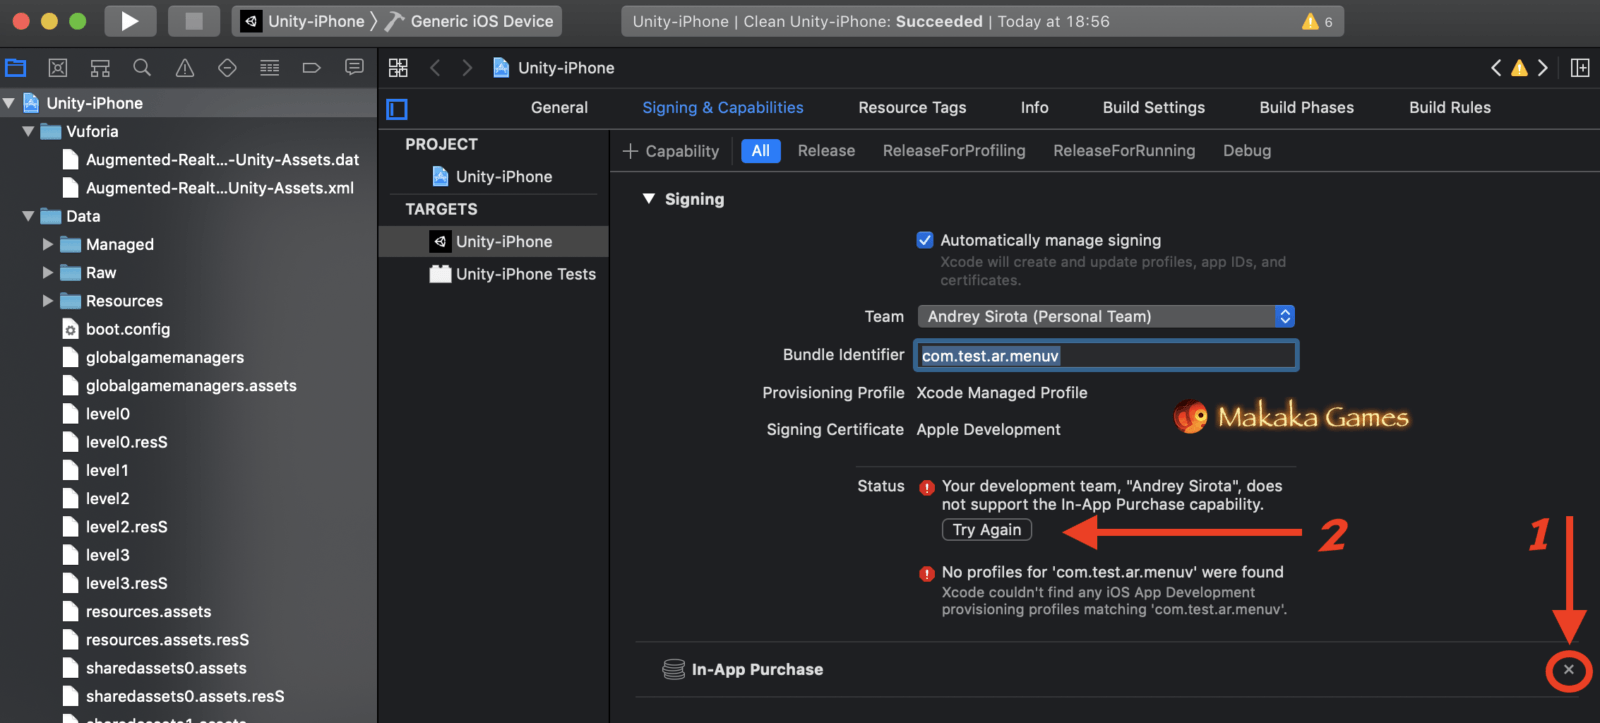The height and width of the screenshot is (723, 1600).
Task: Click the Stop button in toolbar
Action: [194, 21]
